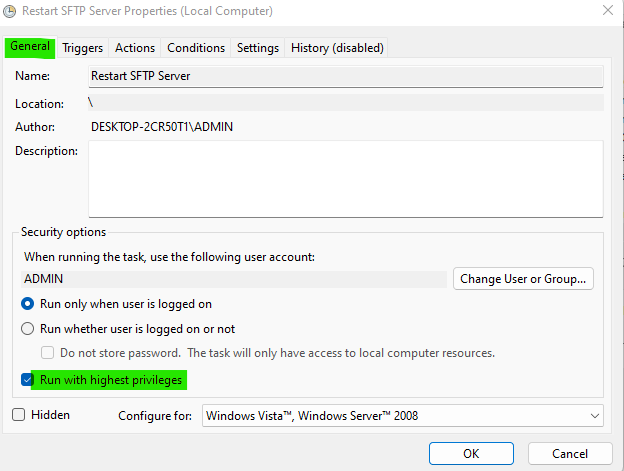624x471 pixels.
Task: Select Run only when user is logged on
Action: coord(28,304)
